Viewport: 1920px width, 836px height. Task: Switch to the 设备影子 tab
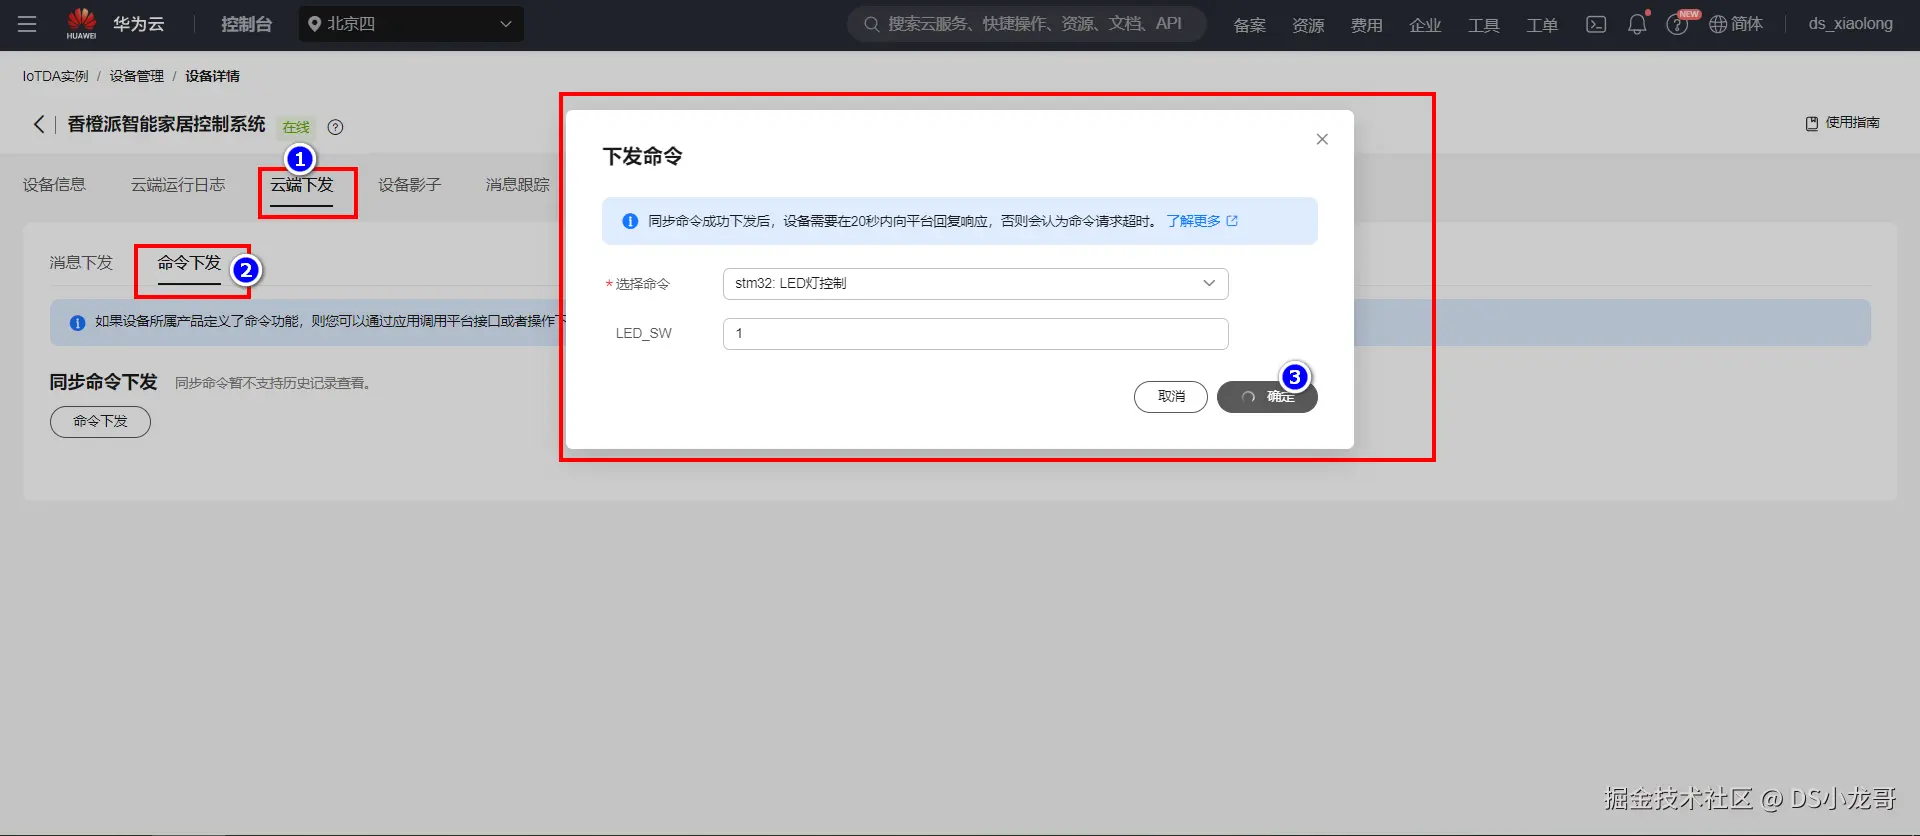tap(410, 185)
